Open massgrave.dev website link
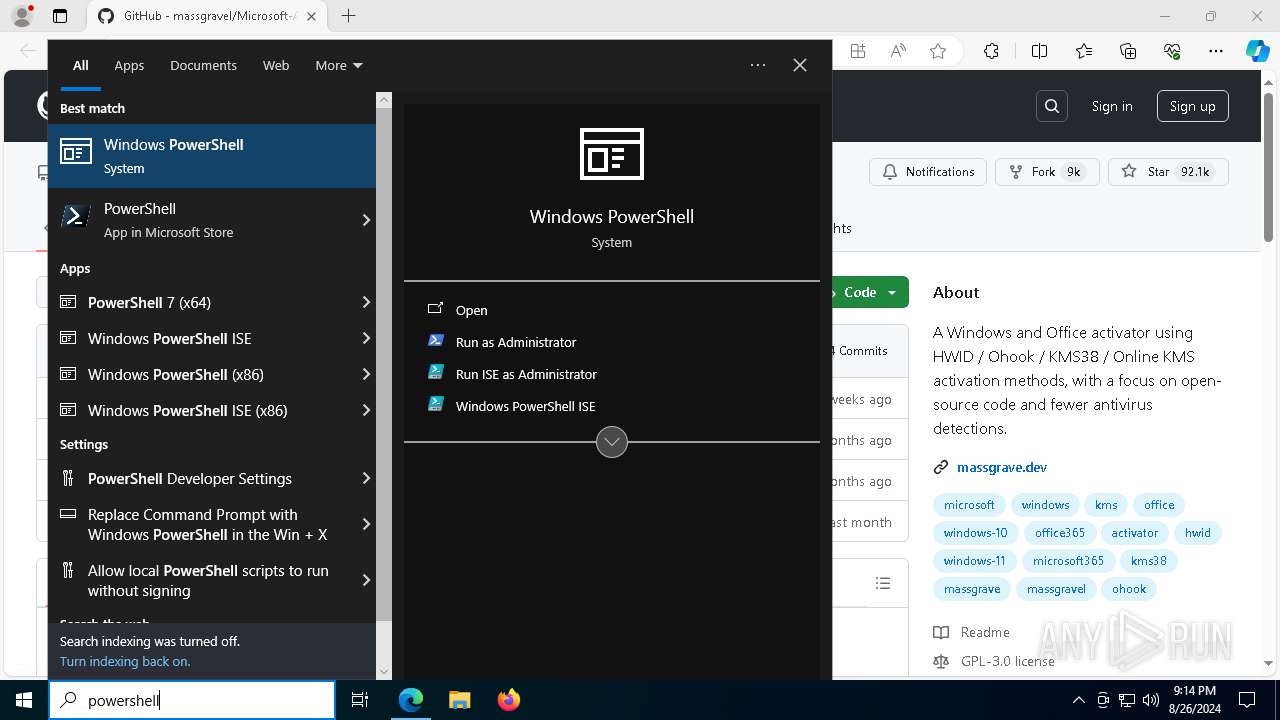The image size is (1280, 720). (1002, 467)
